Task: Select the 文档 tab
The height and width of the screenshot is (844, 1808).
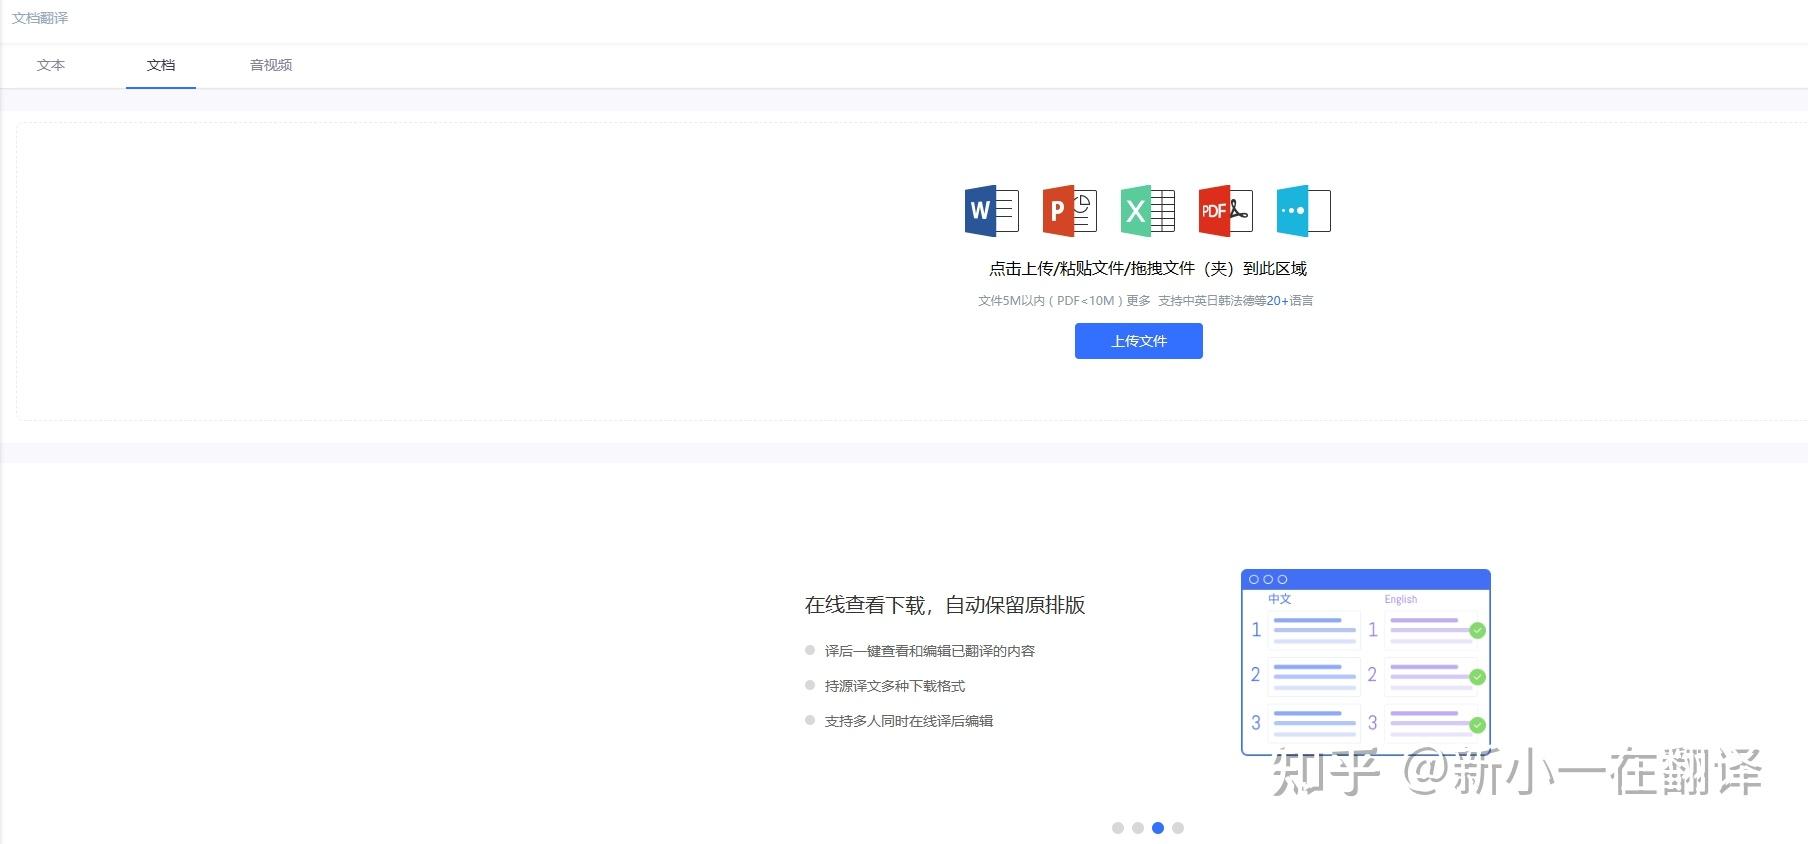Action: (161, 65)
